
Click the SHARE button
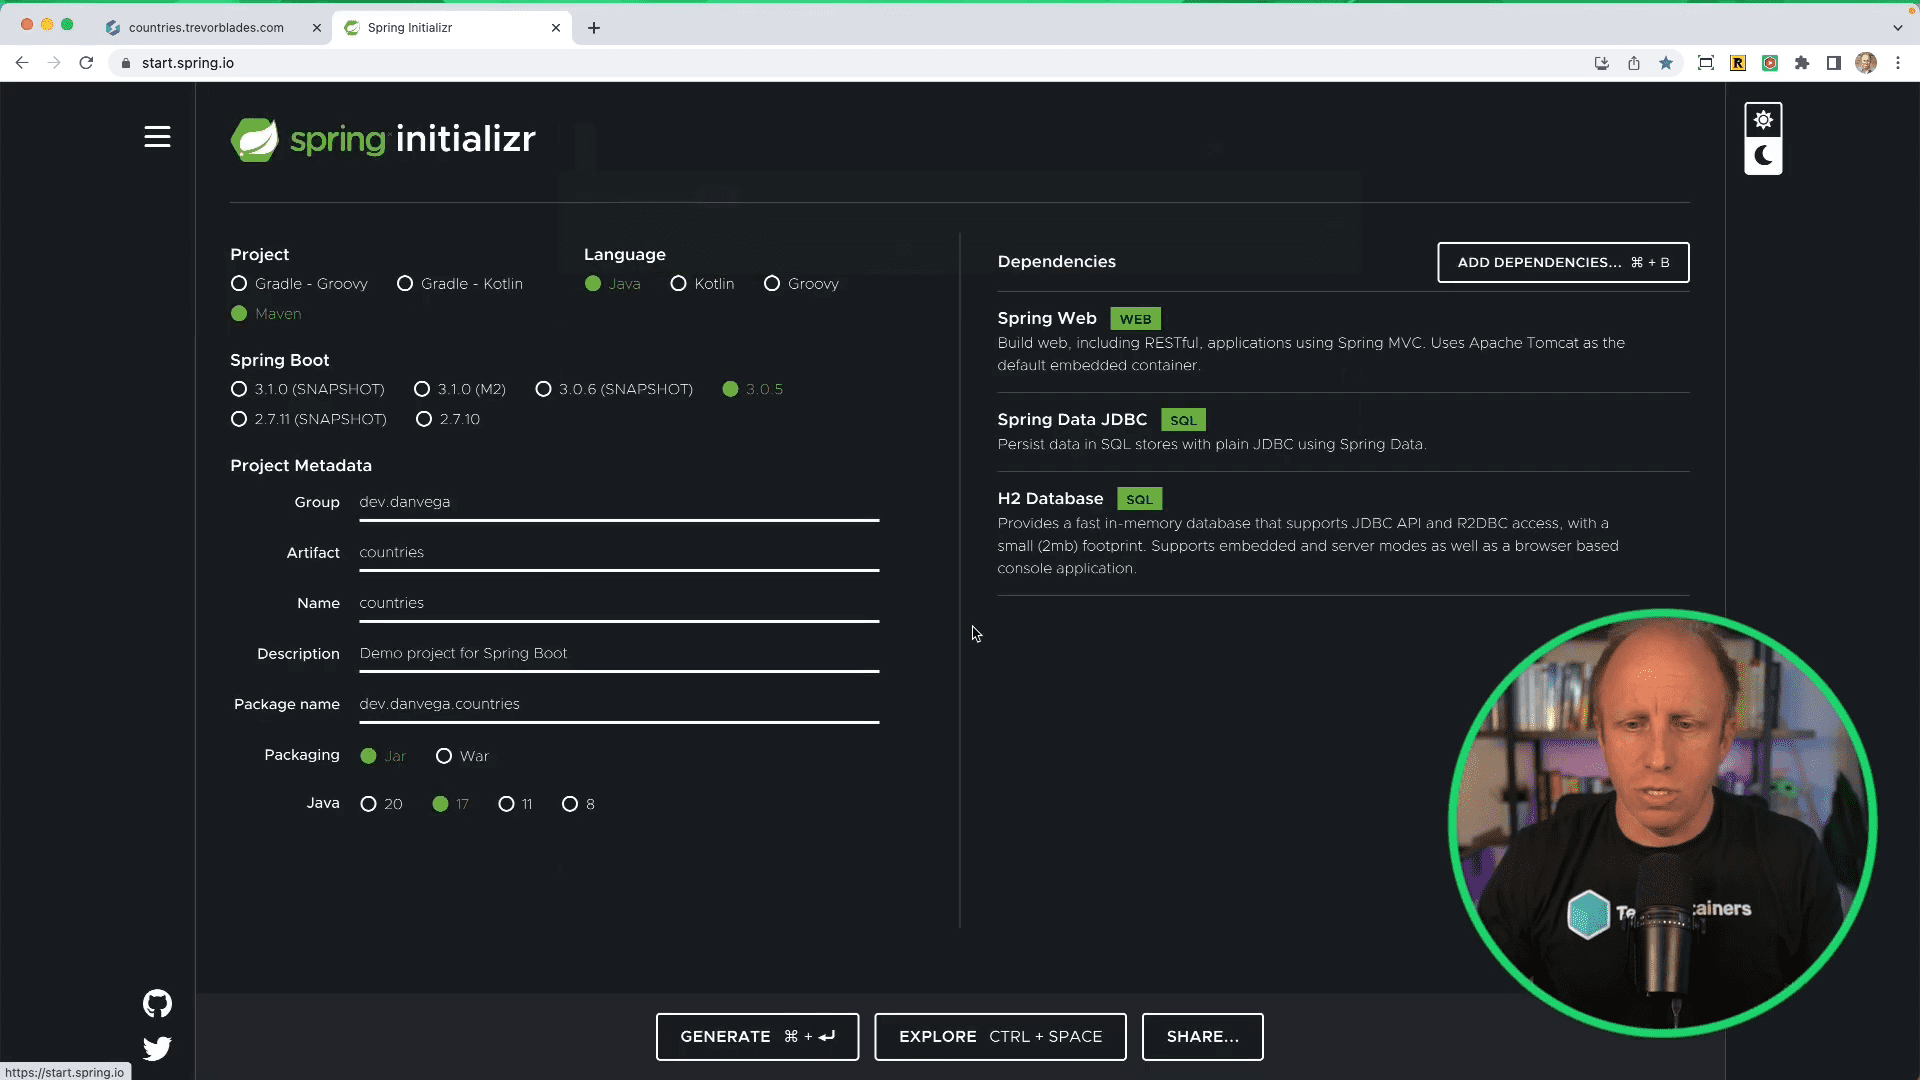tap(1202, 1037)
